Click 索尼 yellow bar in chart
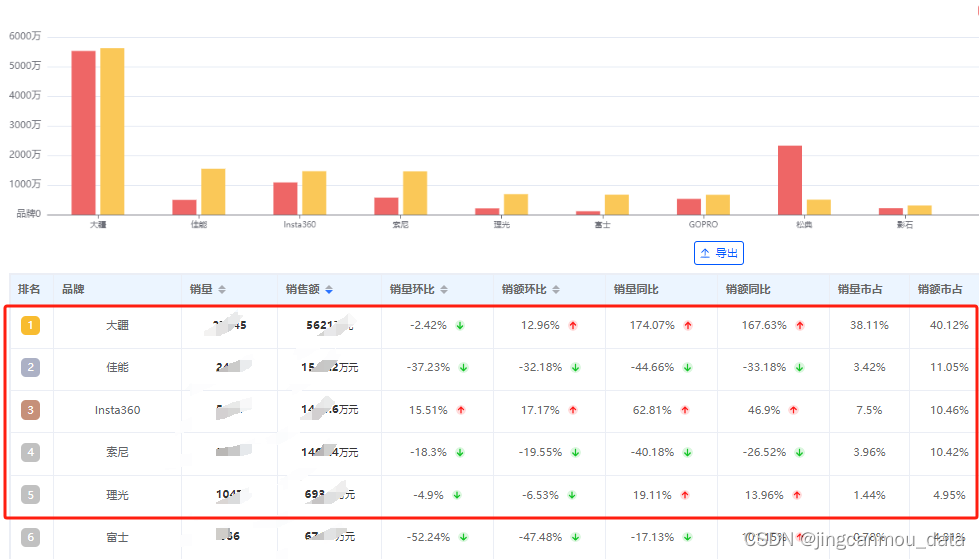 [415, 193]
